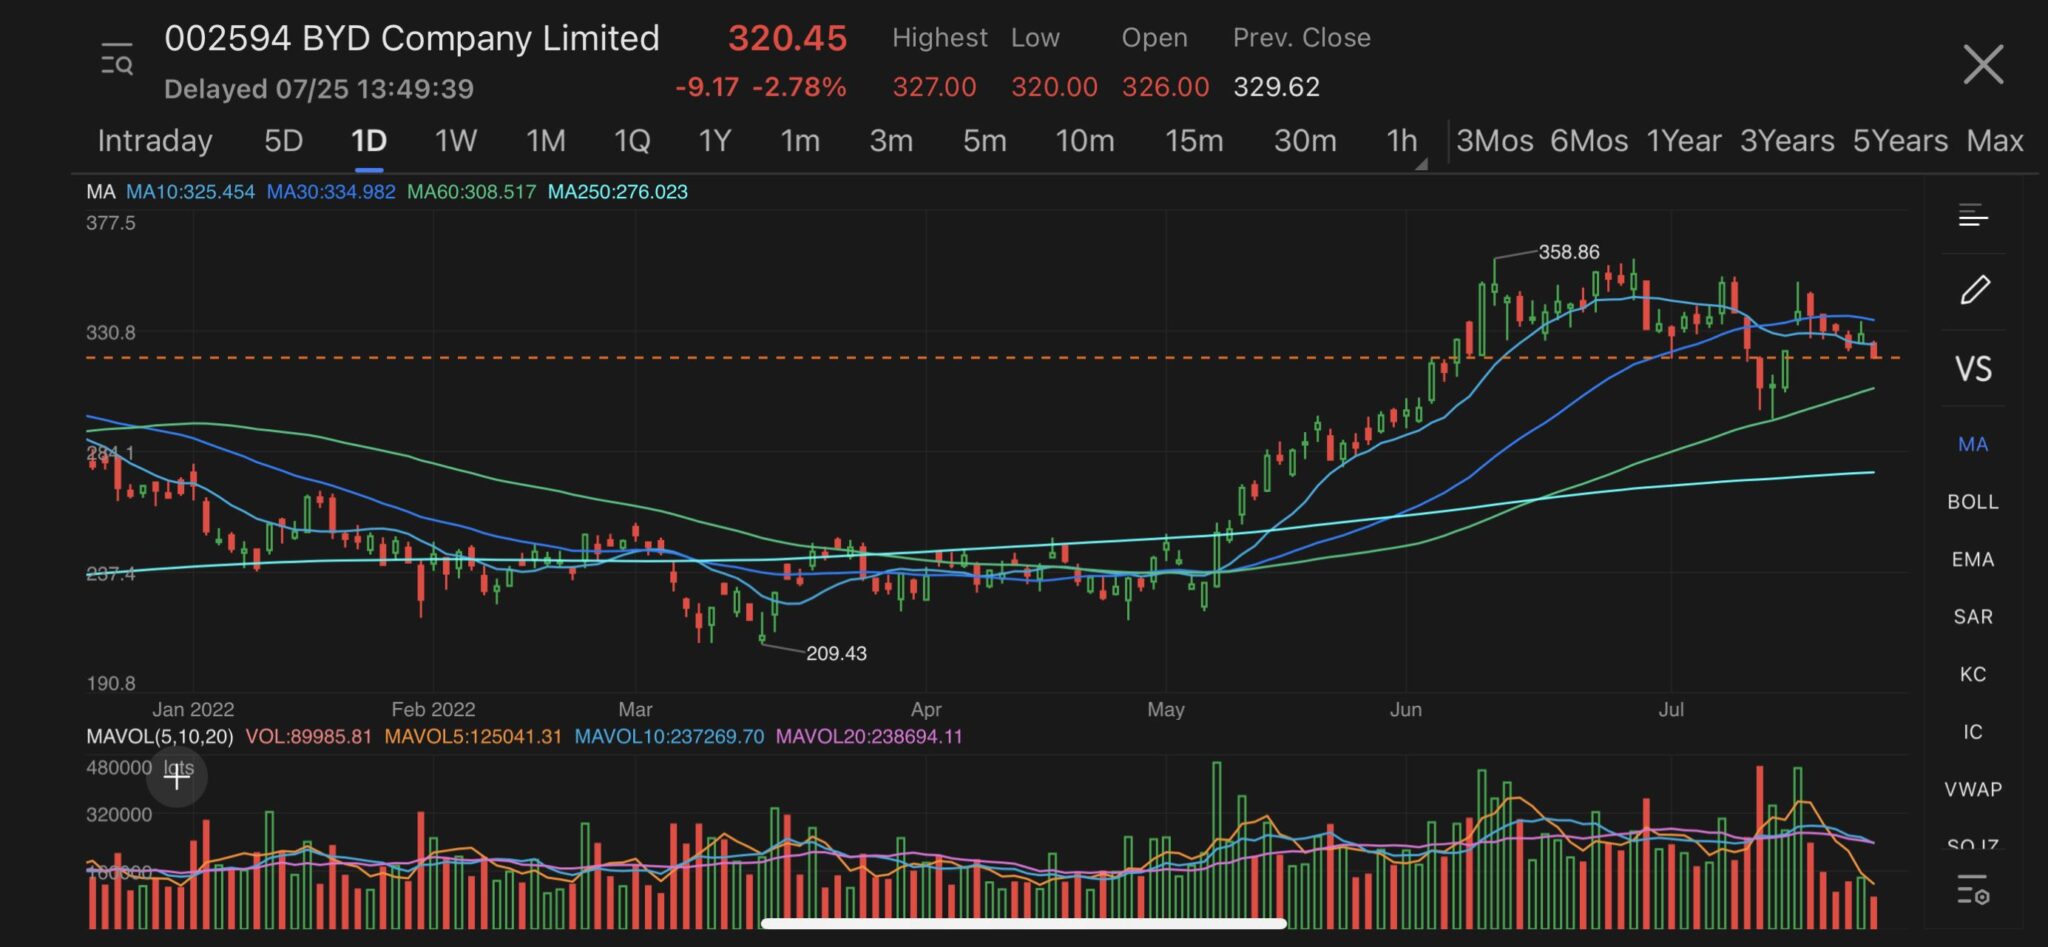The height and width of the screenshot is (947, 2048).
Task: Tap the MA30:334.982 legend value
Action: click(331, 192)
